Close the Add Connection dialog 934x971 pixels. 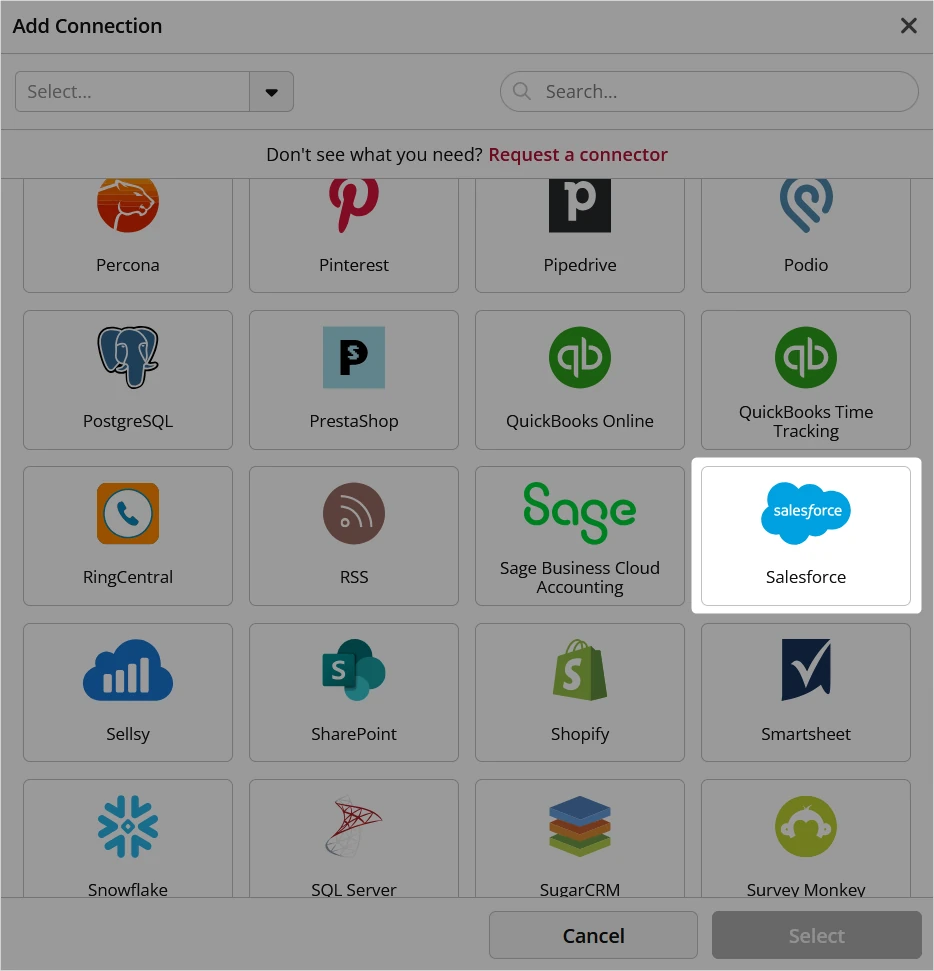[909, 25]
